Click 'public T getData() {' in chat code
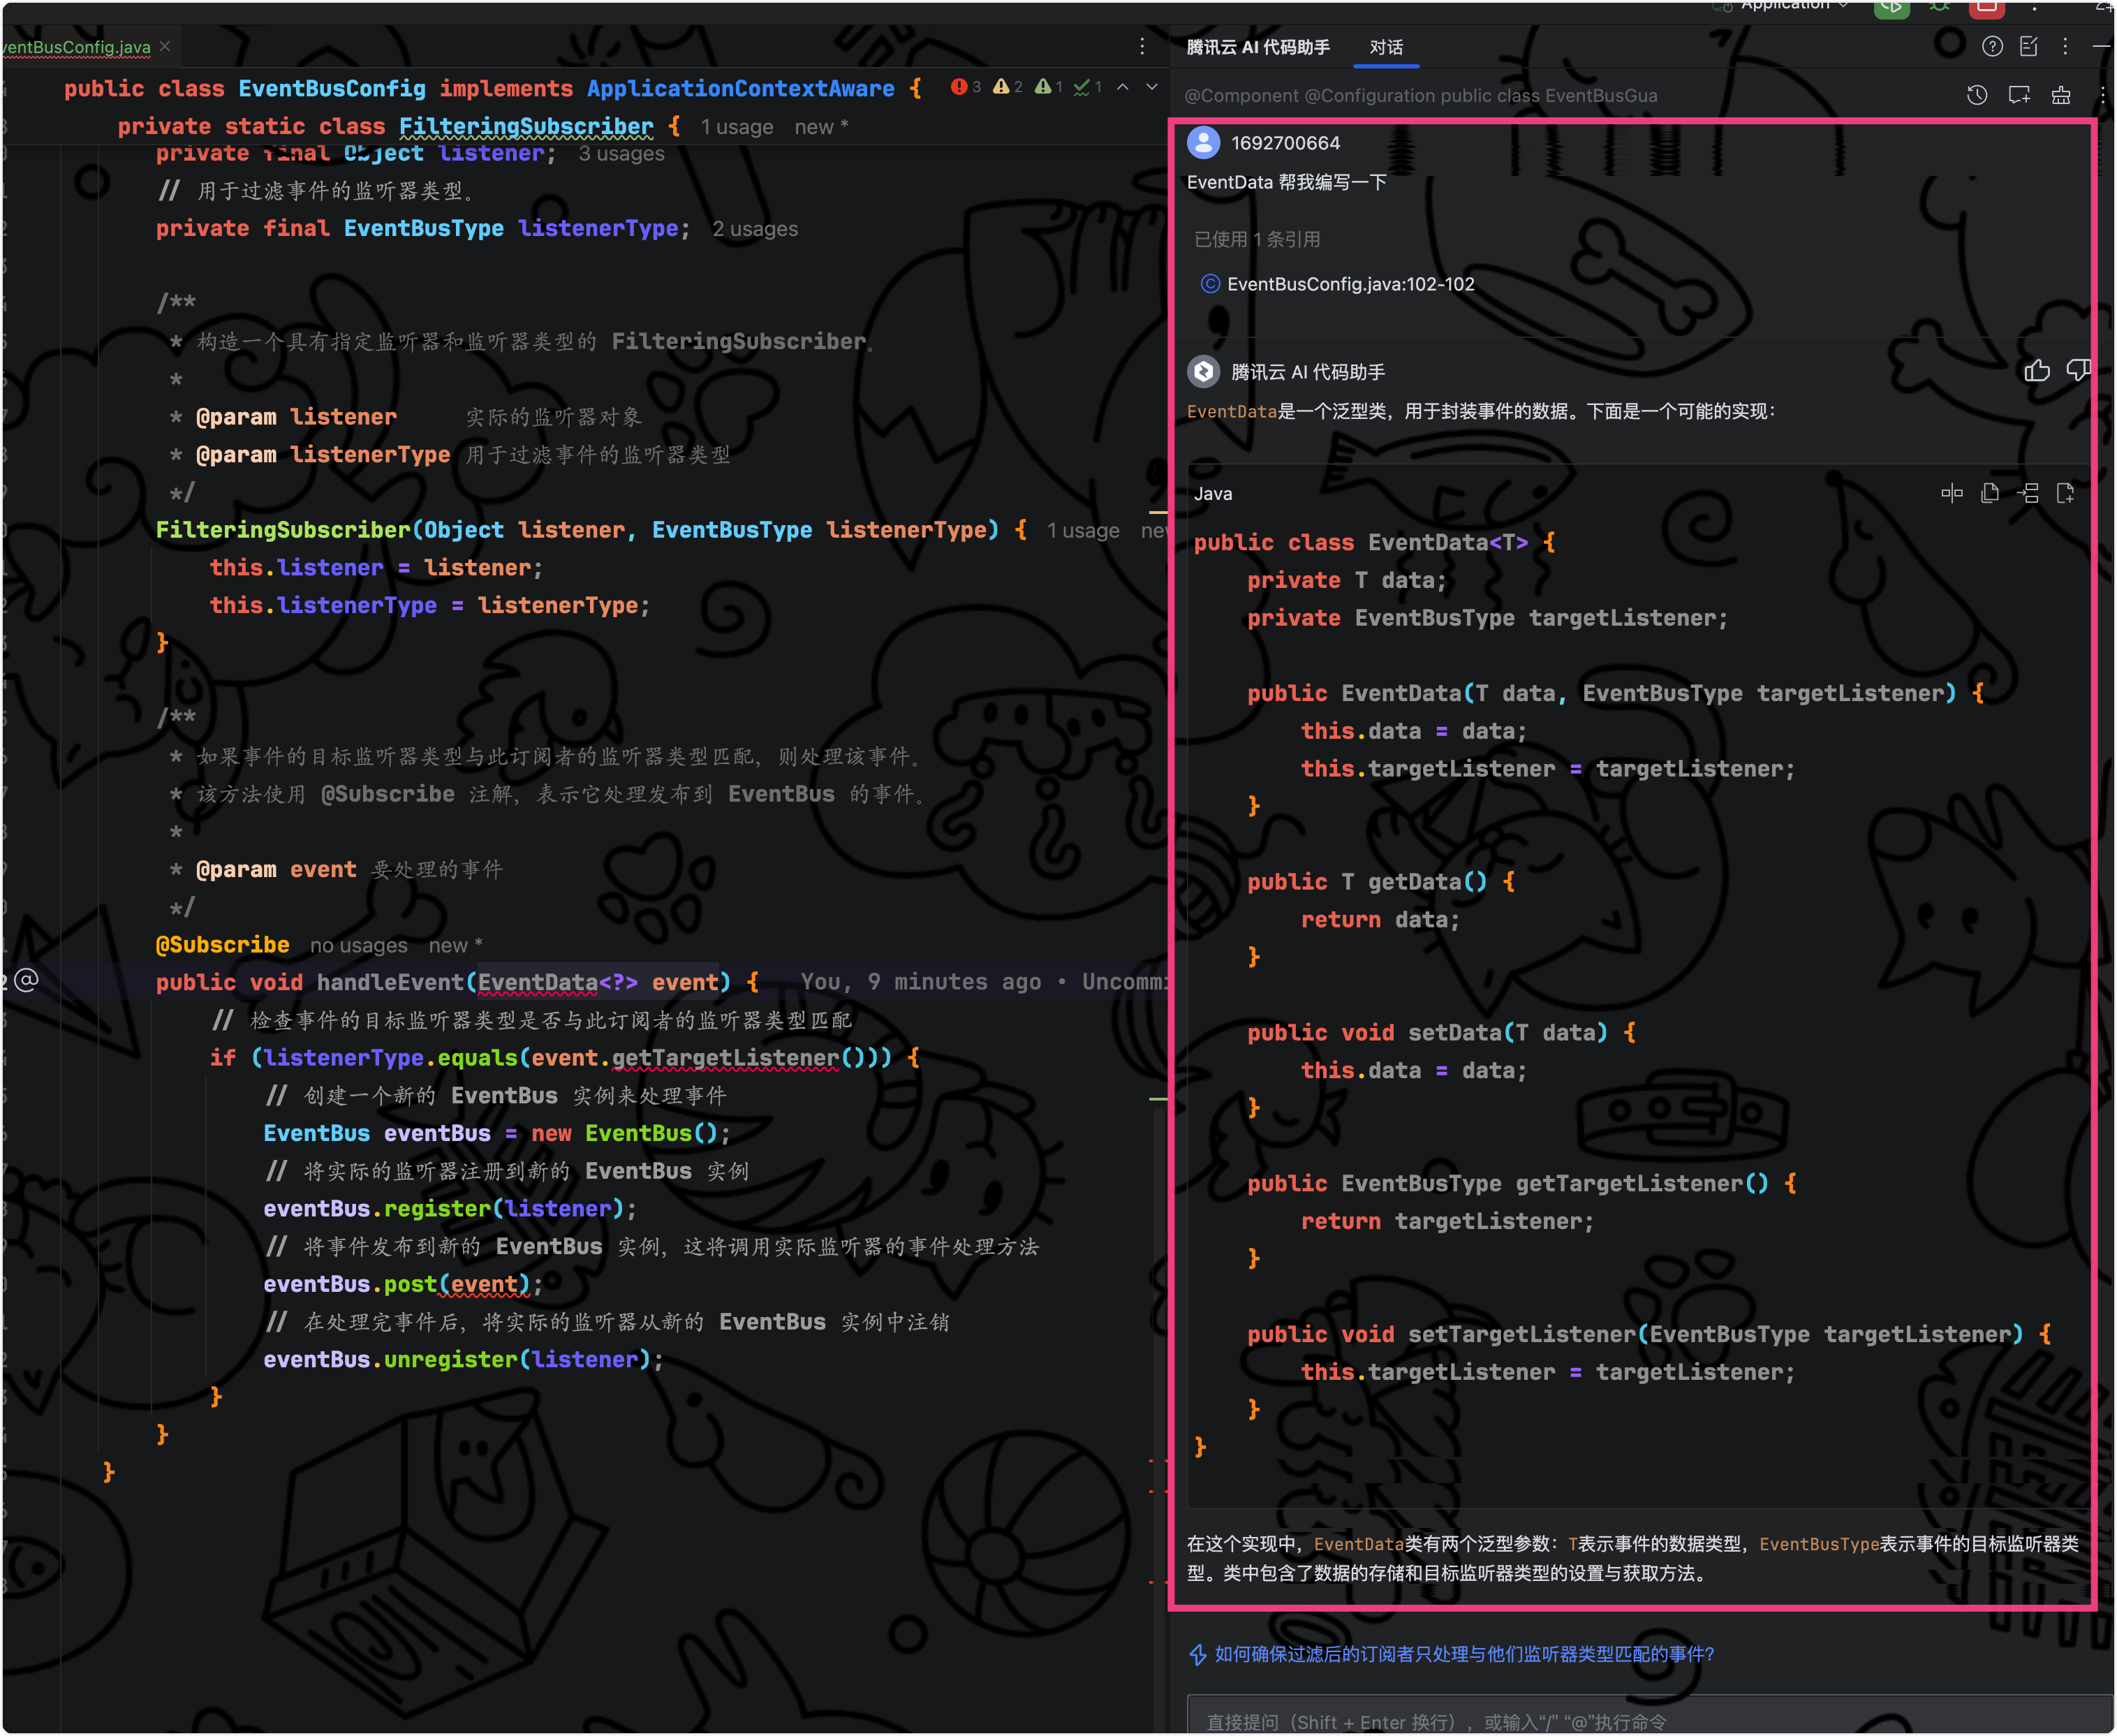2117x1736 pixels. (1381, 882)
